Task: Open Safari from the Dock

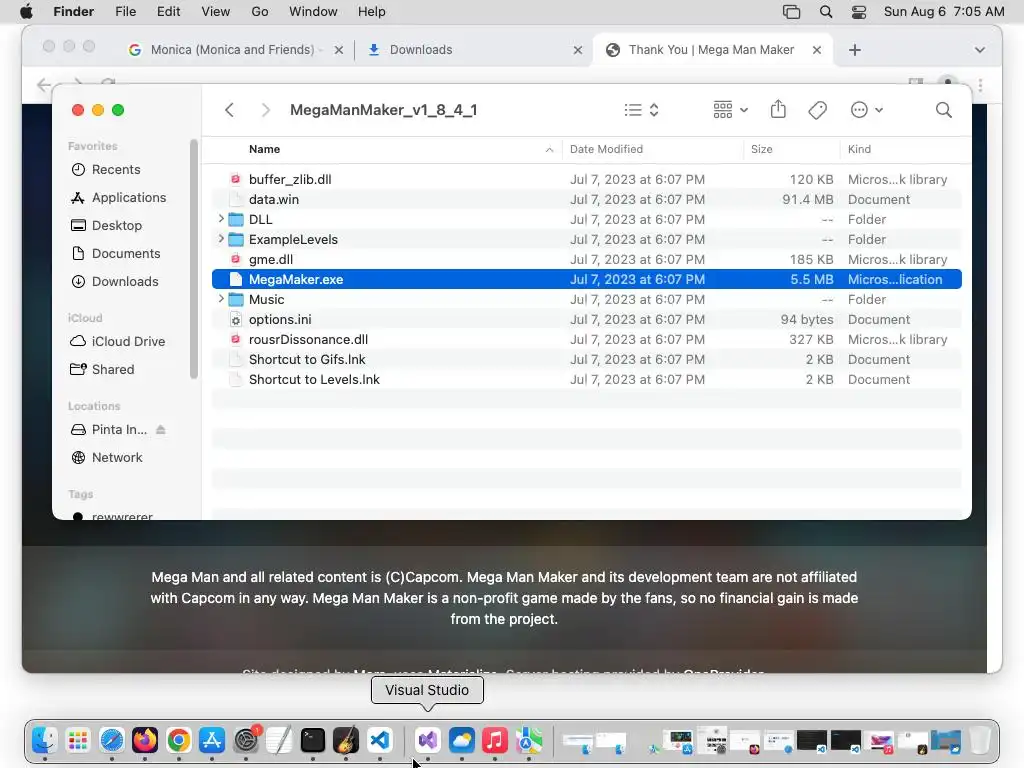Action: coord(112,740)
